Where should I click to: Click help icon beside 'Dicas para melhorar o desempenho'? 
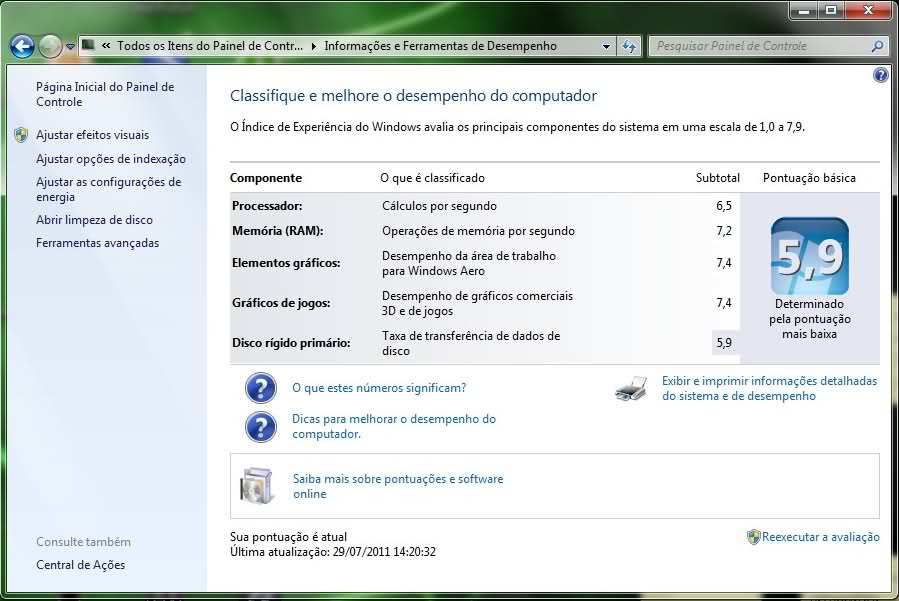[261, 427]
